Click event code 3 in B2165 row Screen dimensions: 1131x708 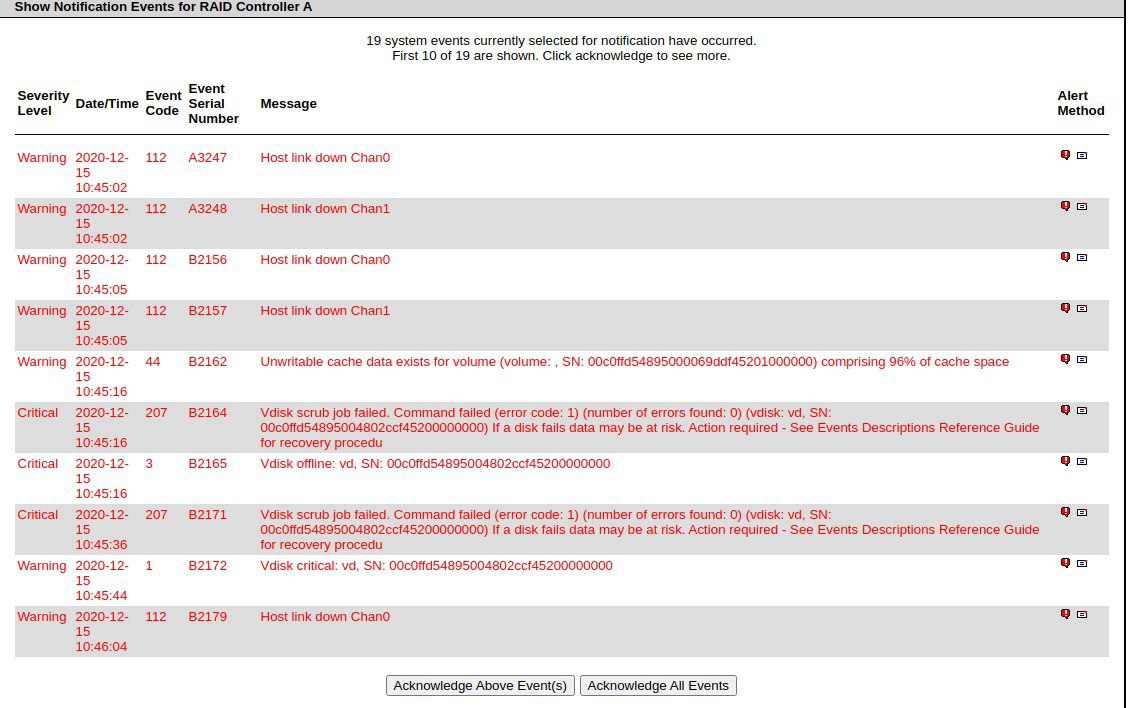(149, 464)
